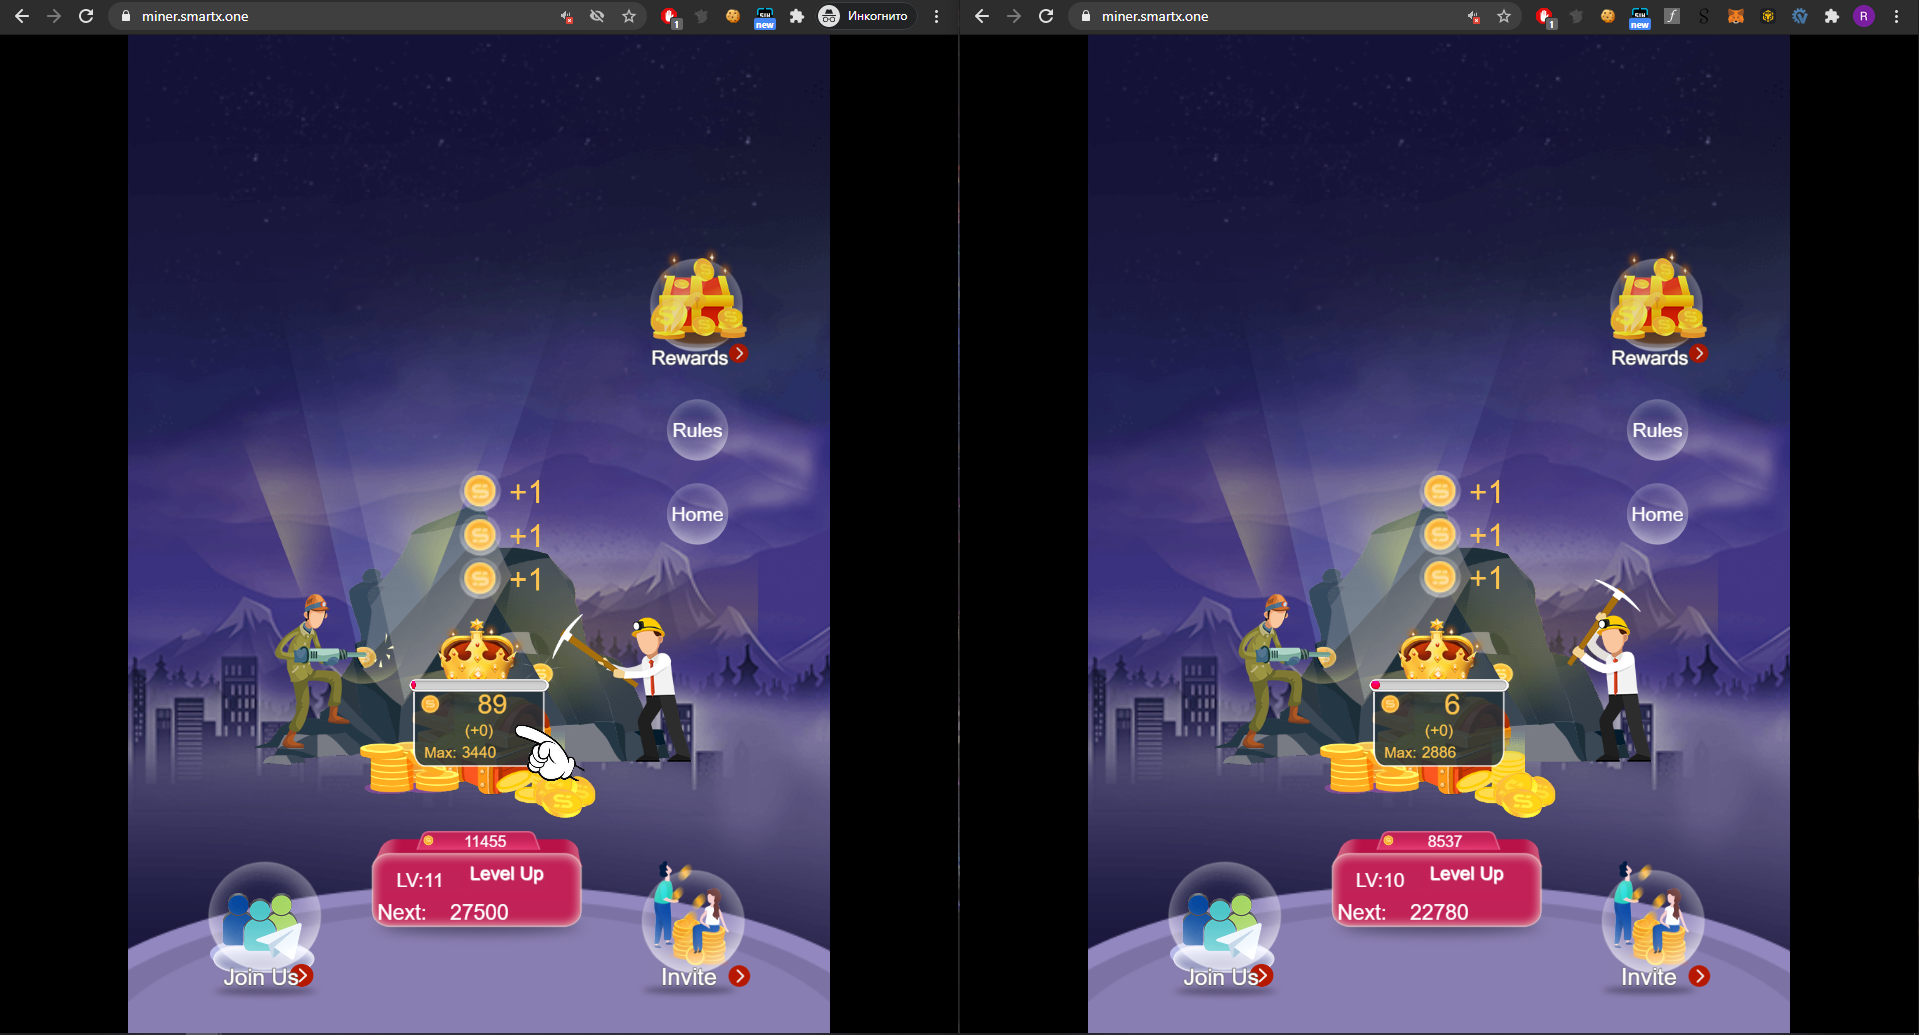Reload the page in the right browser window
Viewport: 1919px width, 1035px height.
[x=1046, y=16]
